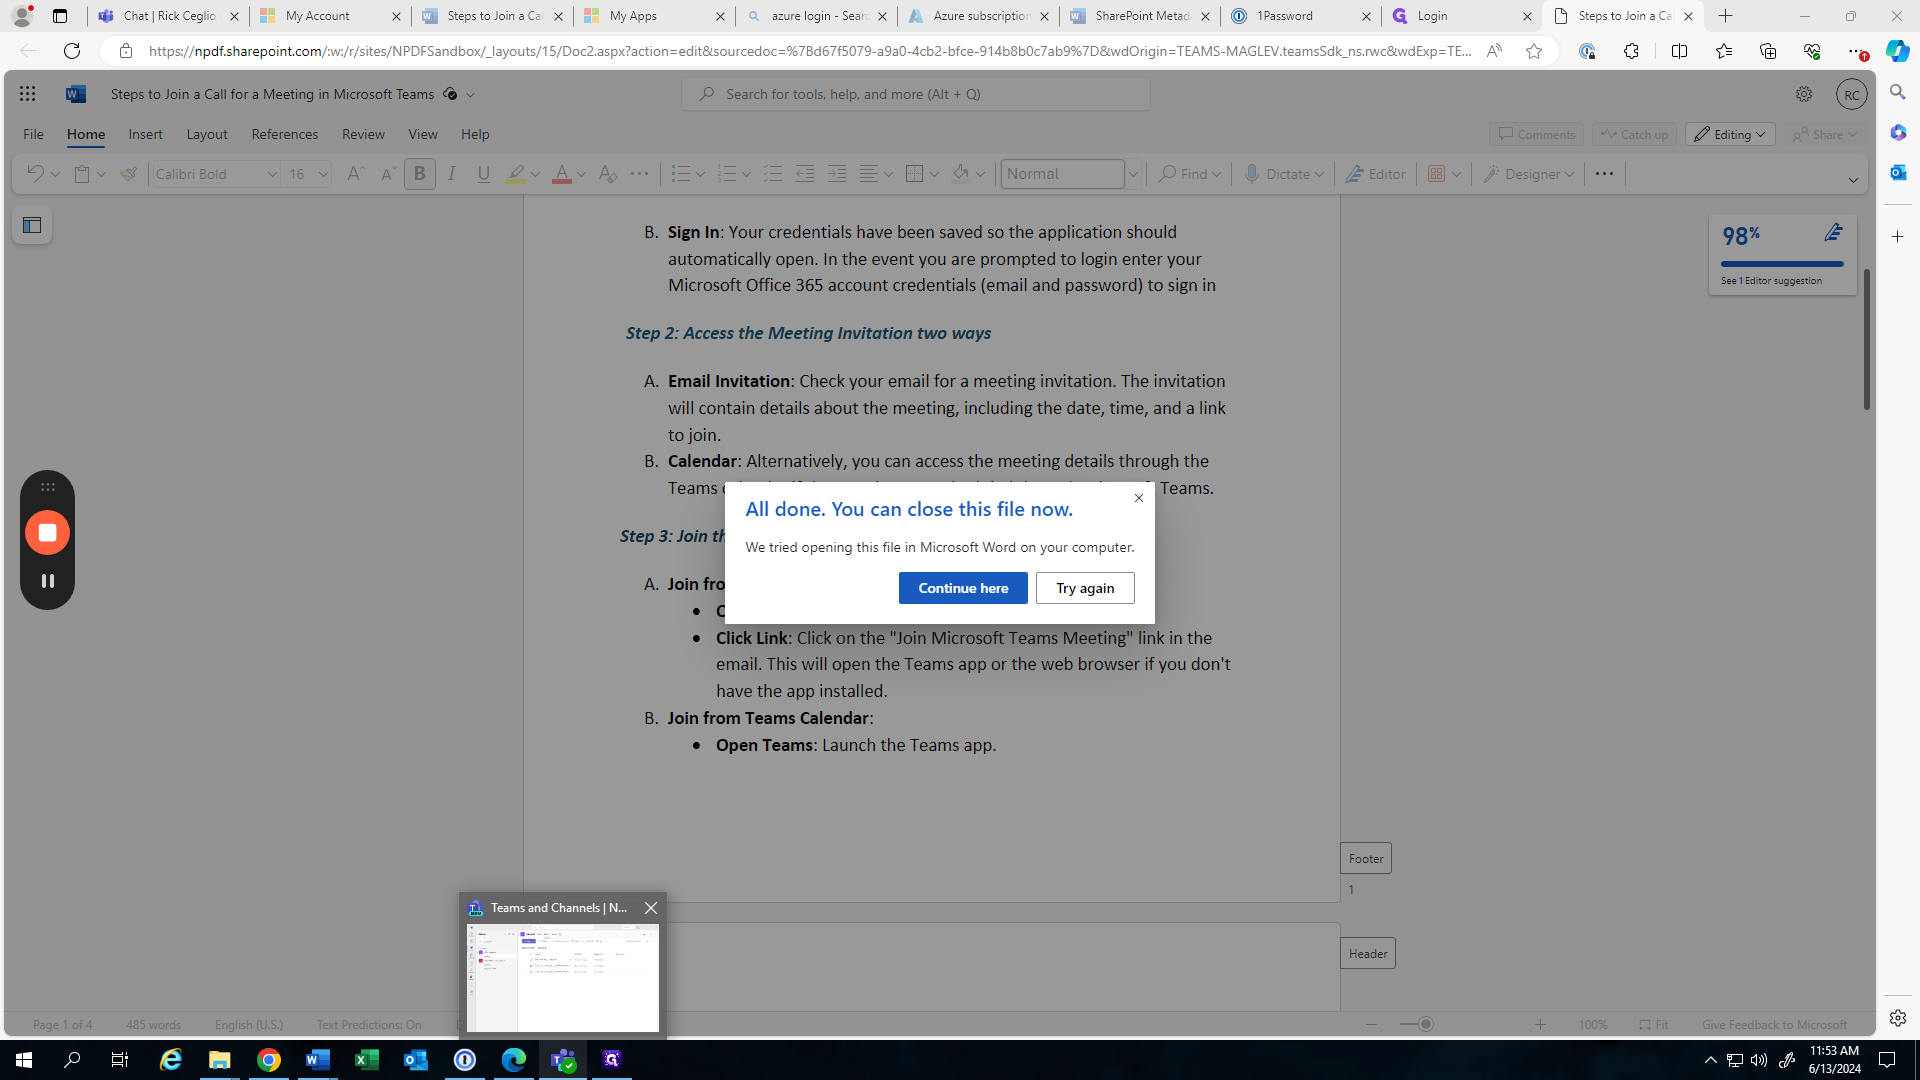Zoom out with the minus button
Screen dimensions: 1920x1080
pos(1371,1025)
